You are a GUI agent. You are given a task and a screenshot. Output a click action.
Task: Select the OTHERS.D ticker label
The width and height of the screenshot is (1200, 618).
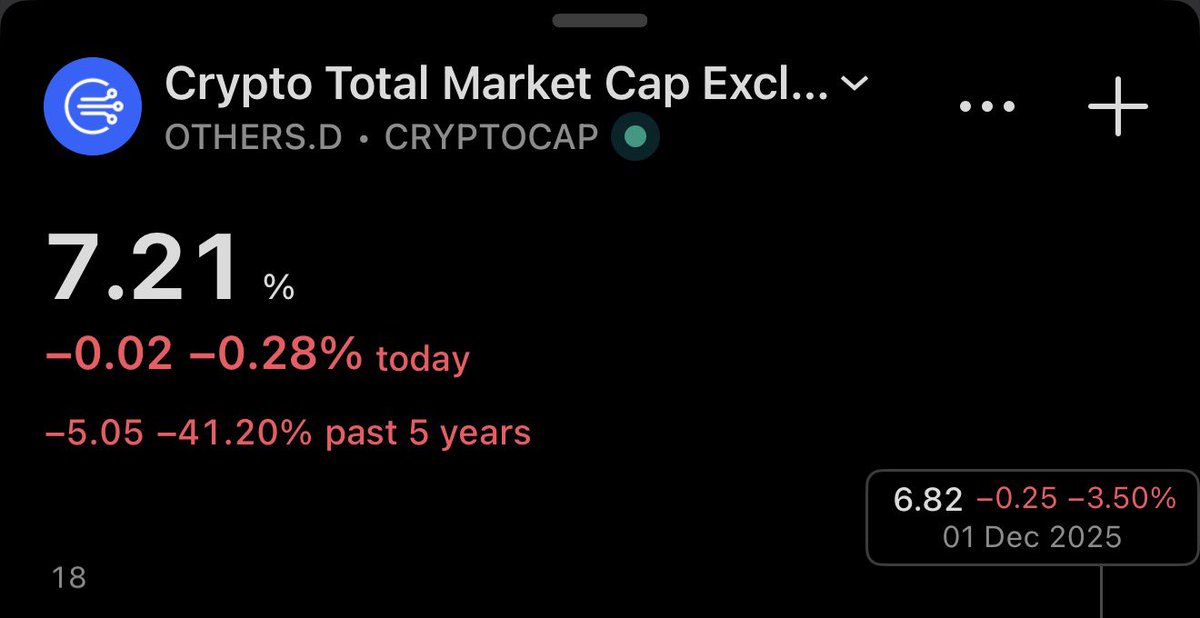(254, 138)
